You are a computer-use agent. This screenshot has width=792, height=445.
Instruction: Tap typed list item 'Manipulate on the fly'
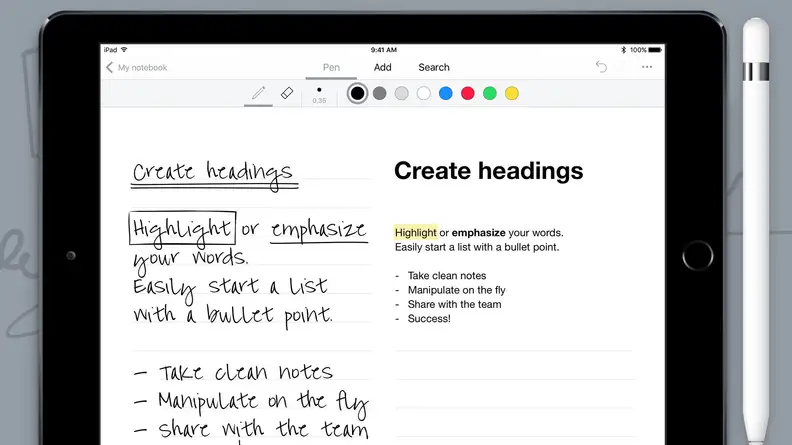coord(457,290)
